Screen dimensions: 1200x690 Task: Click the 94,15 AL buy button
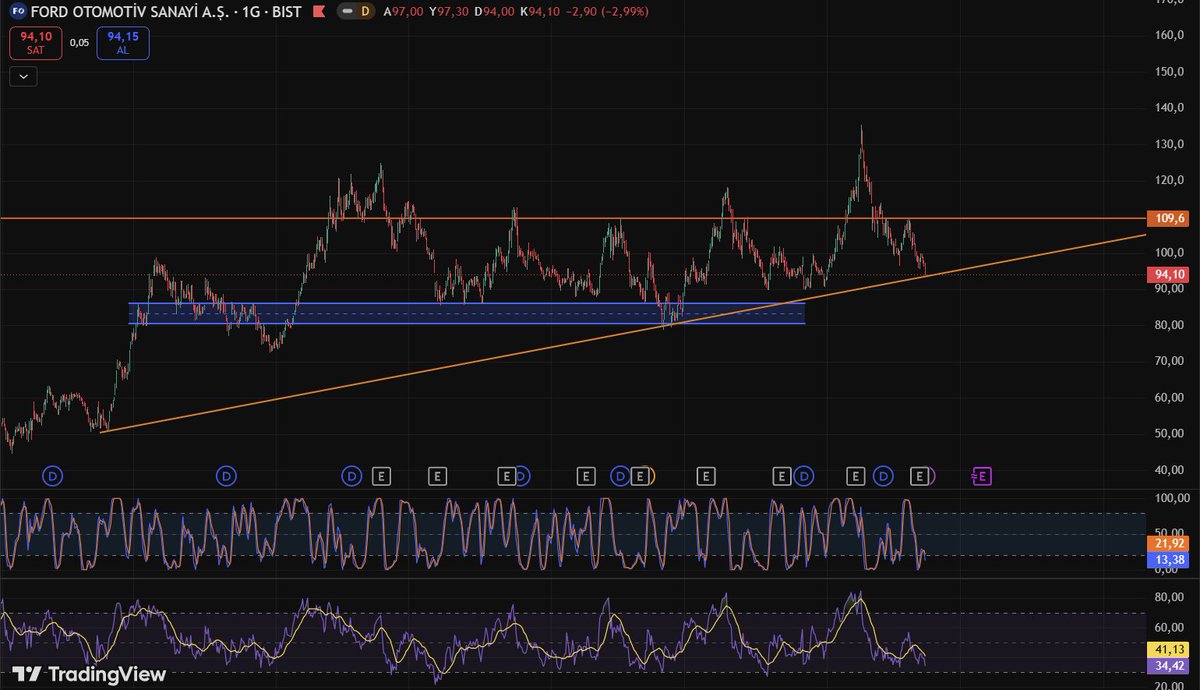coord(123,44)
